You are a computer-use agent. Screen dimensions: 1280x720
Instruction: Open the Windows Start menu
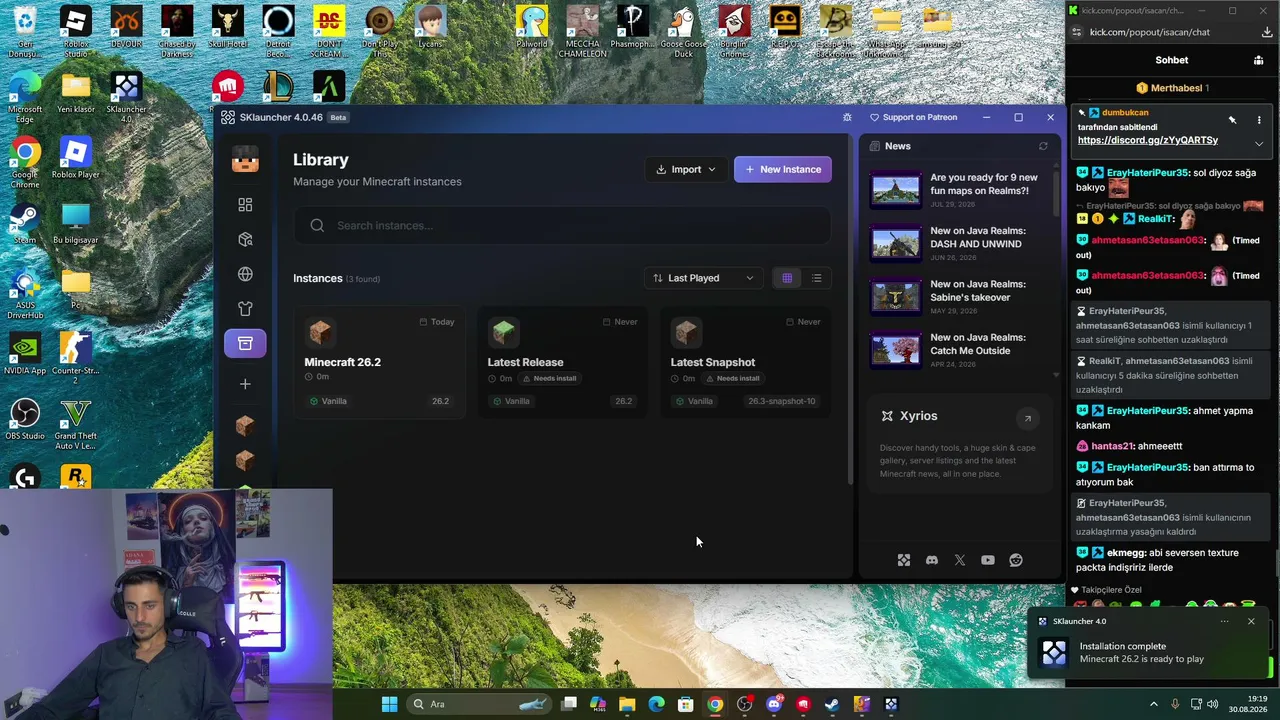(x=389, y=704)
